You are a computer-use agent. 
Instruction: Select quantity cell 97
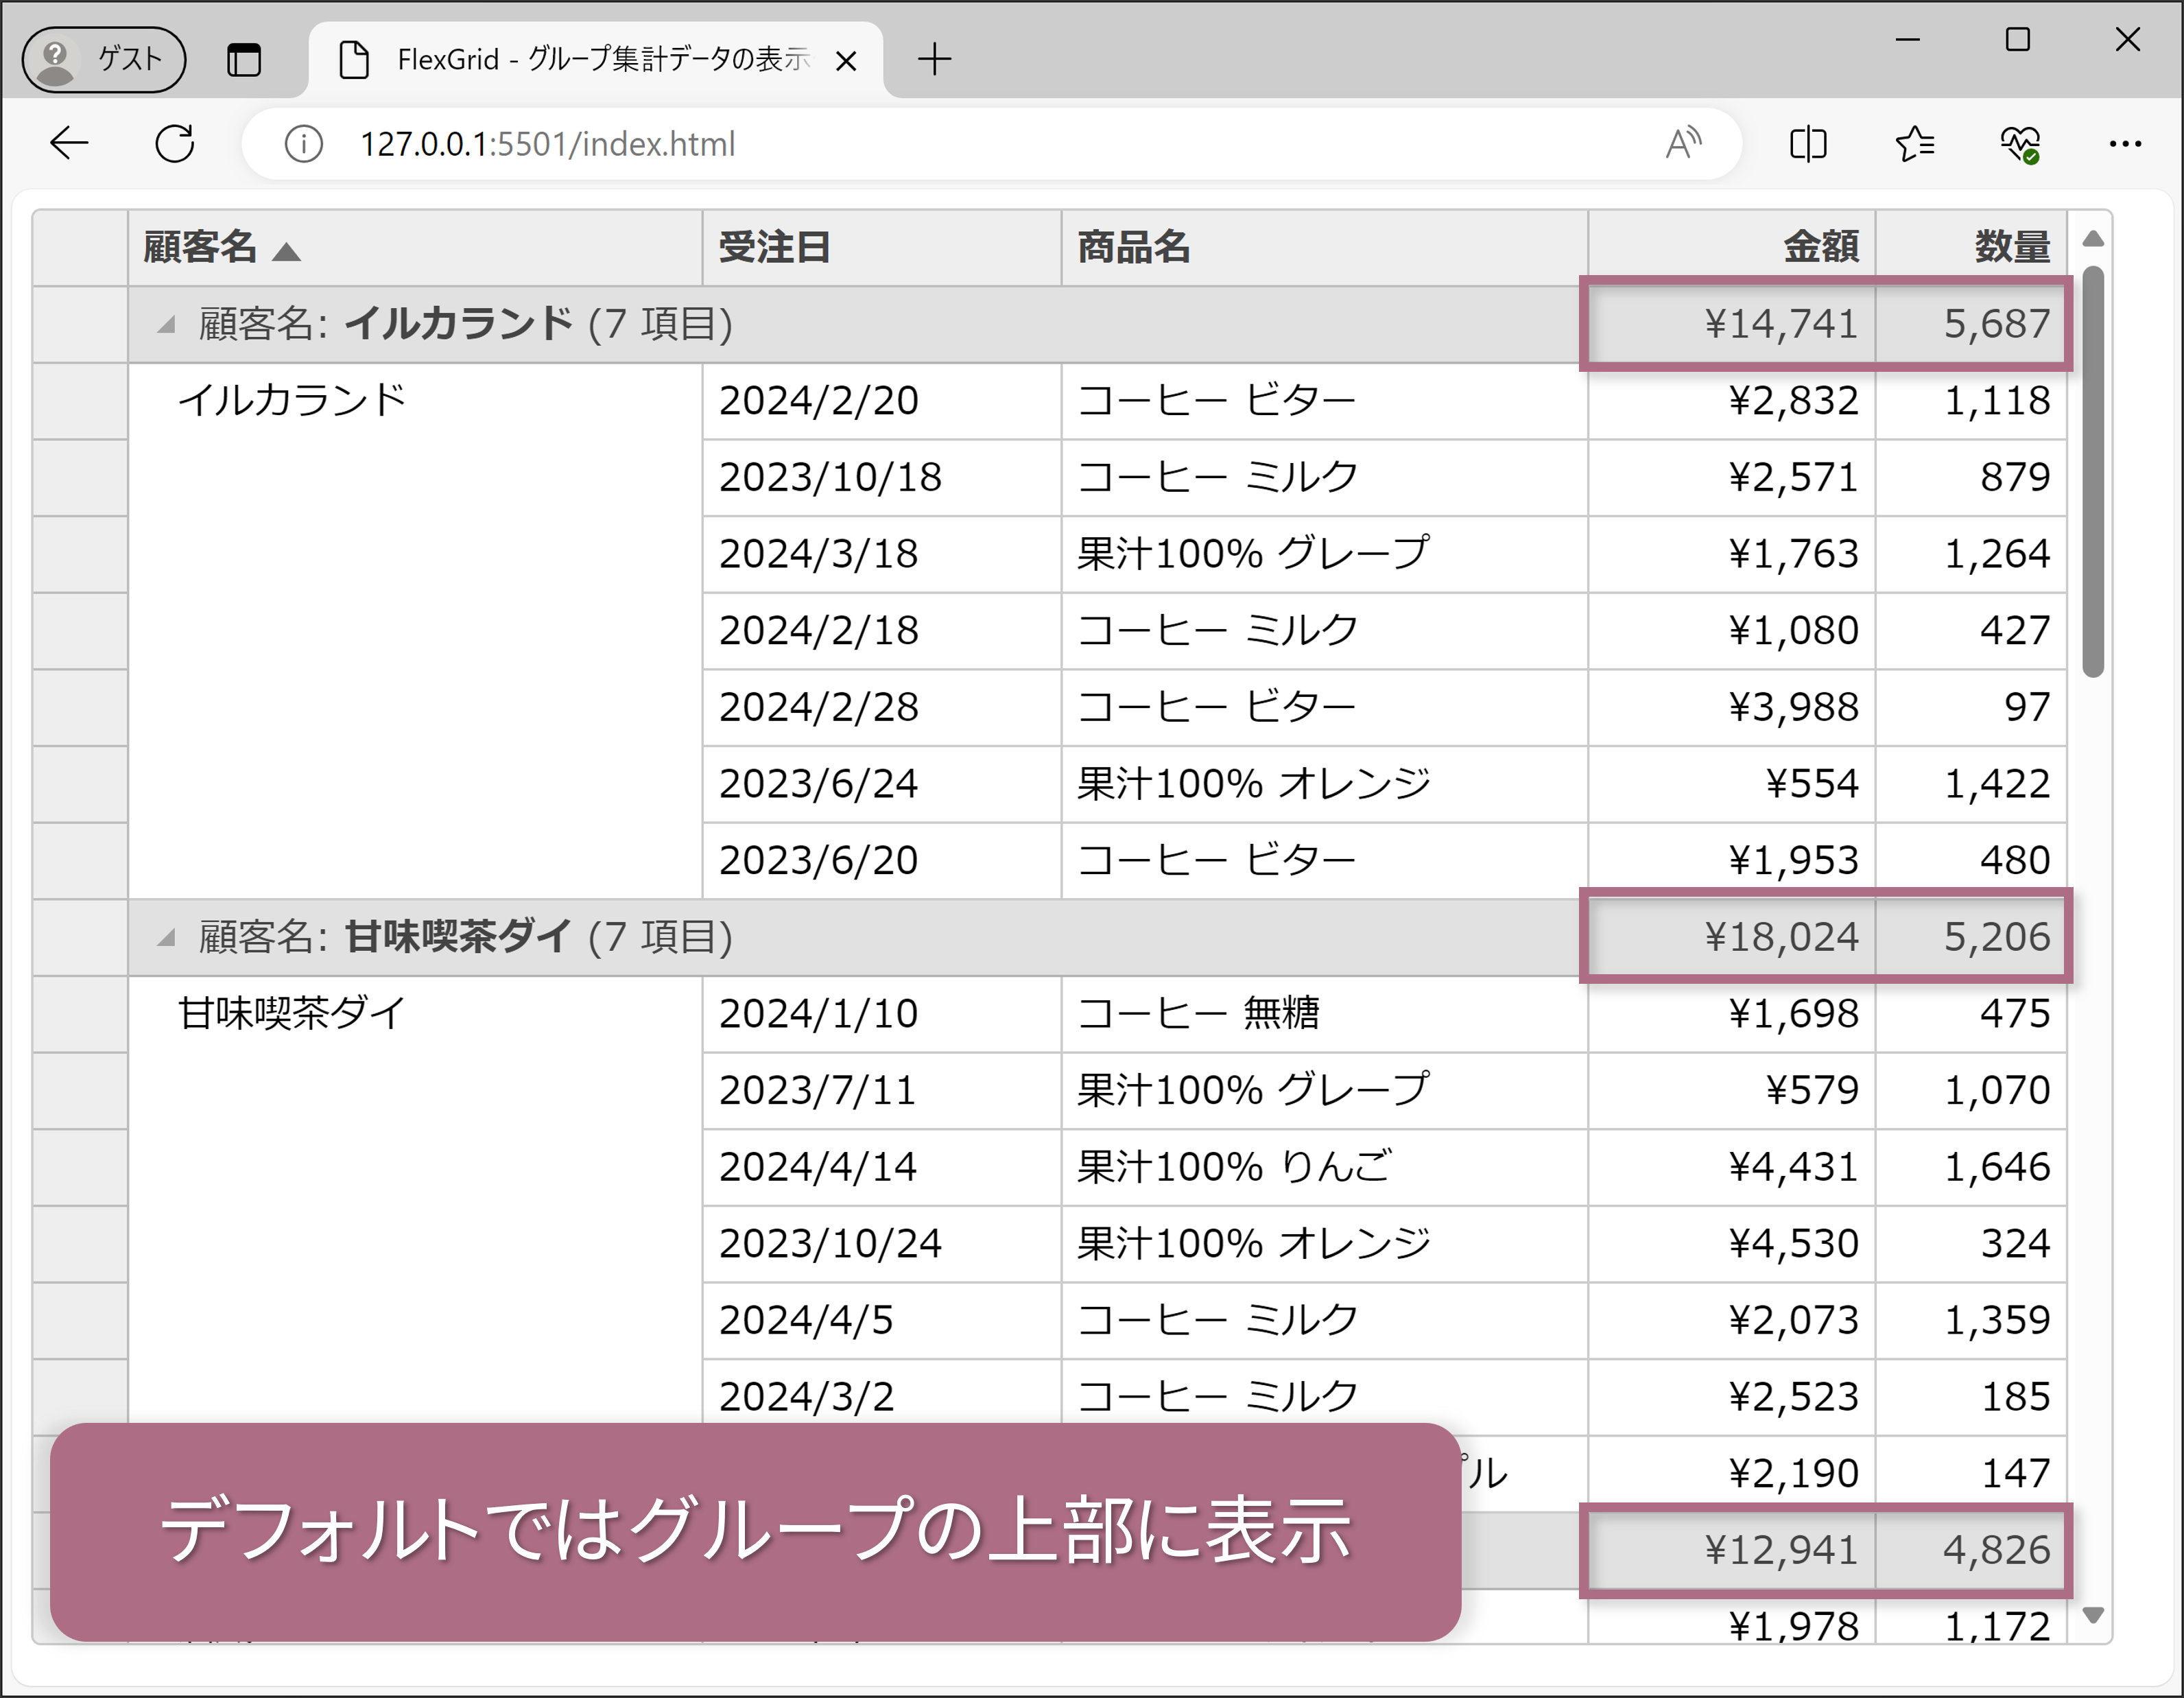tap(1971, 708)
